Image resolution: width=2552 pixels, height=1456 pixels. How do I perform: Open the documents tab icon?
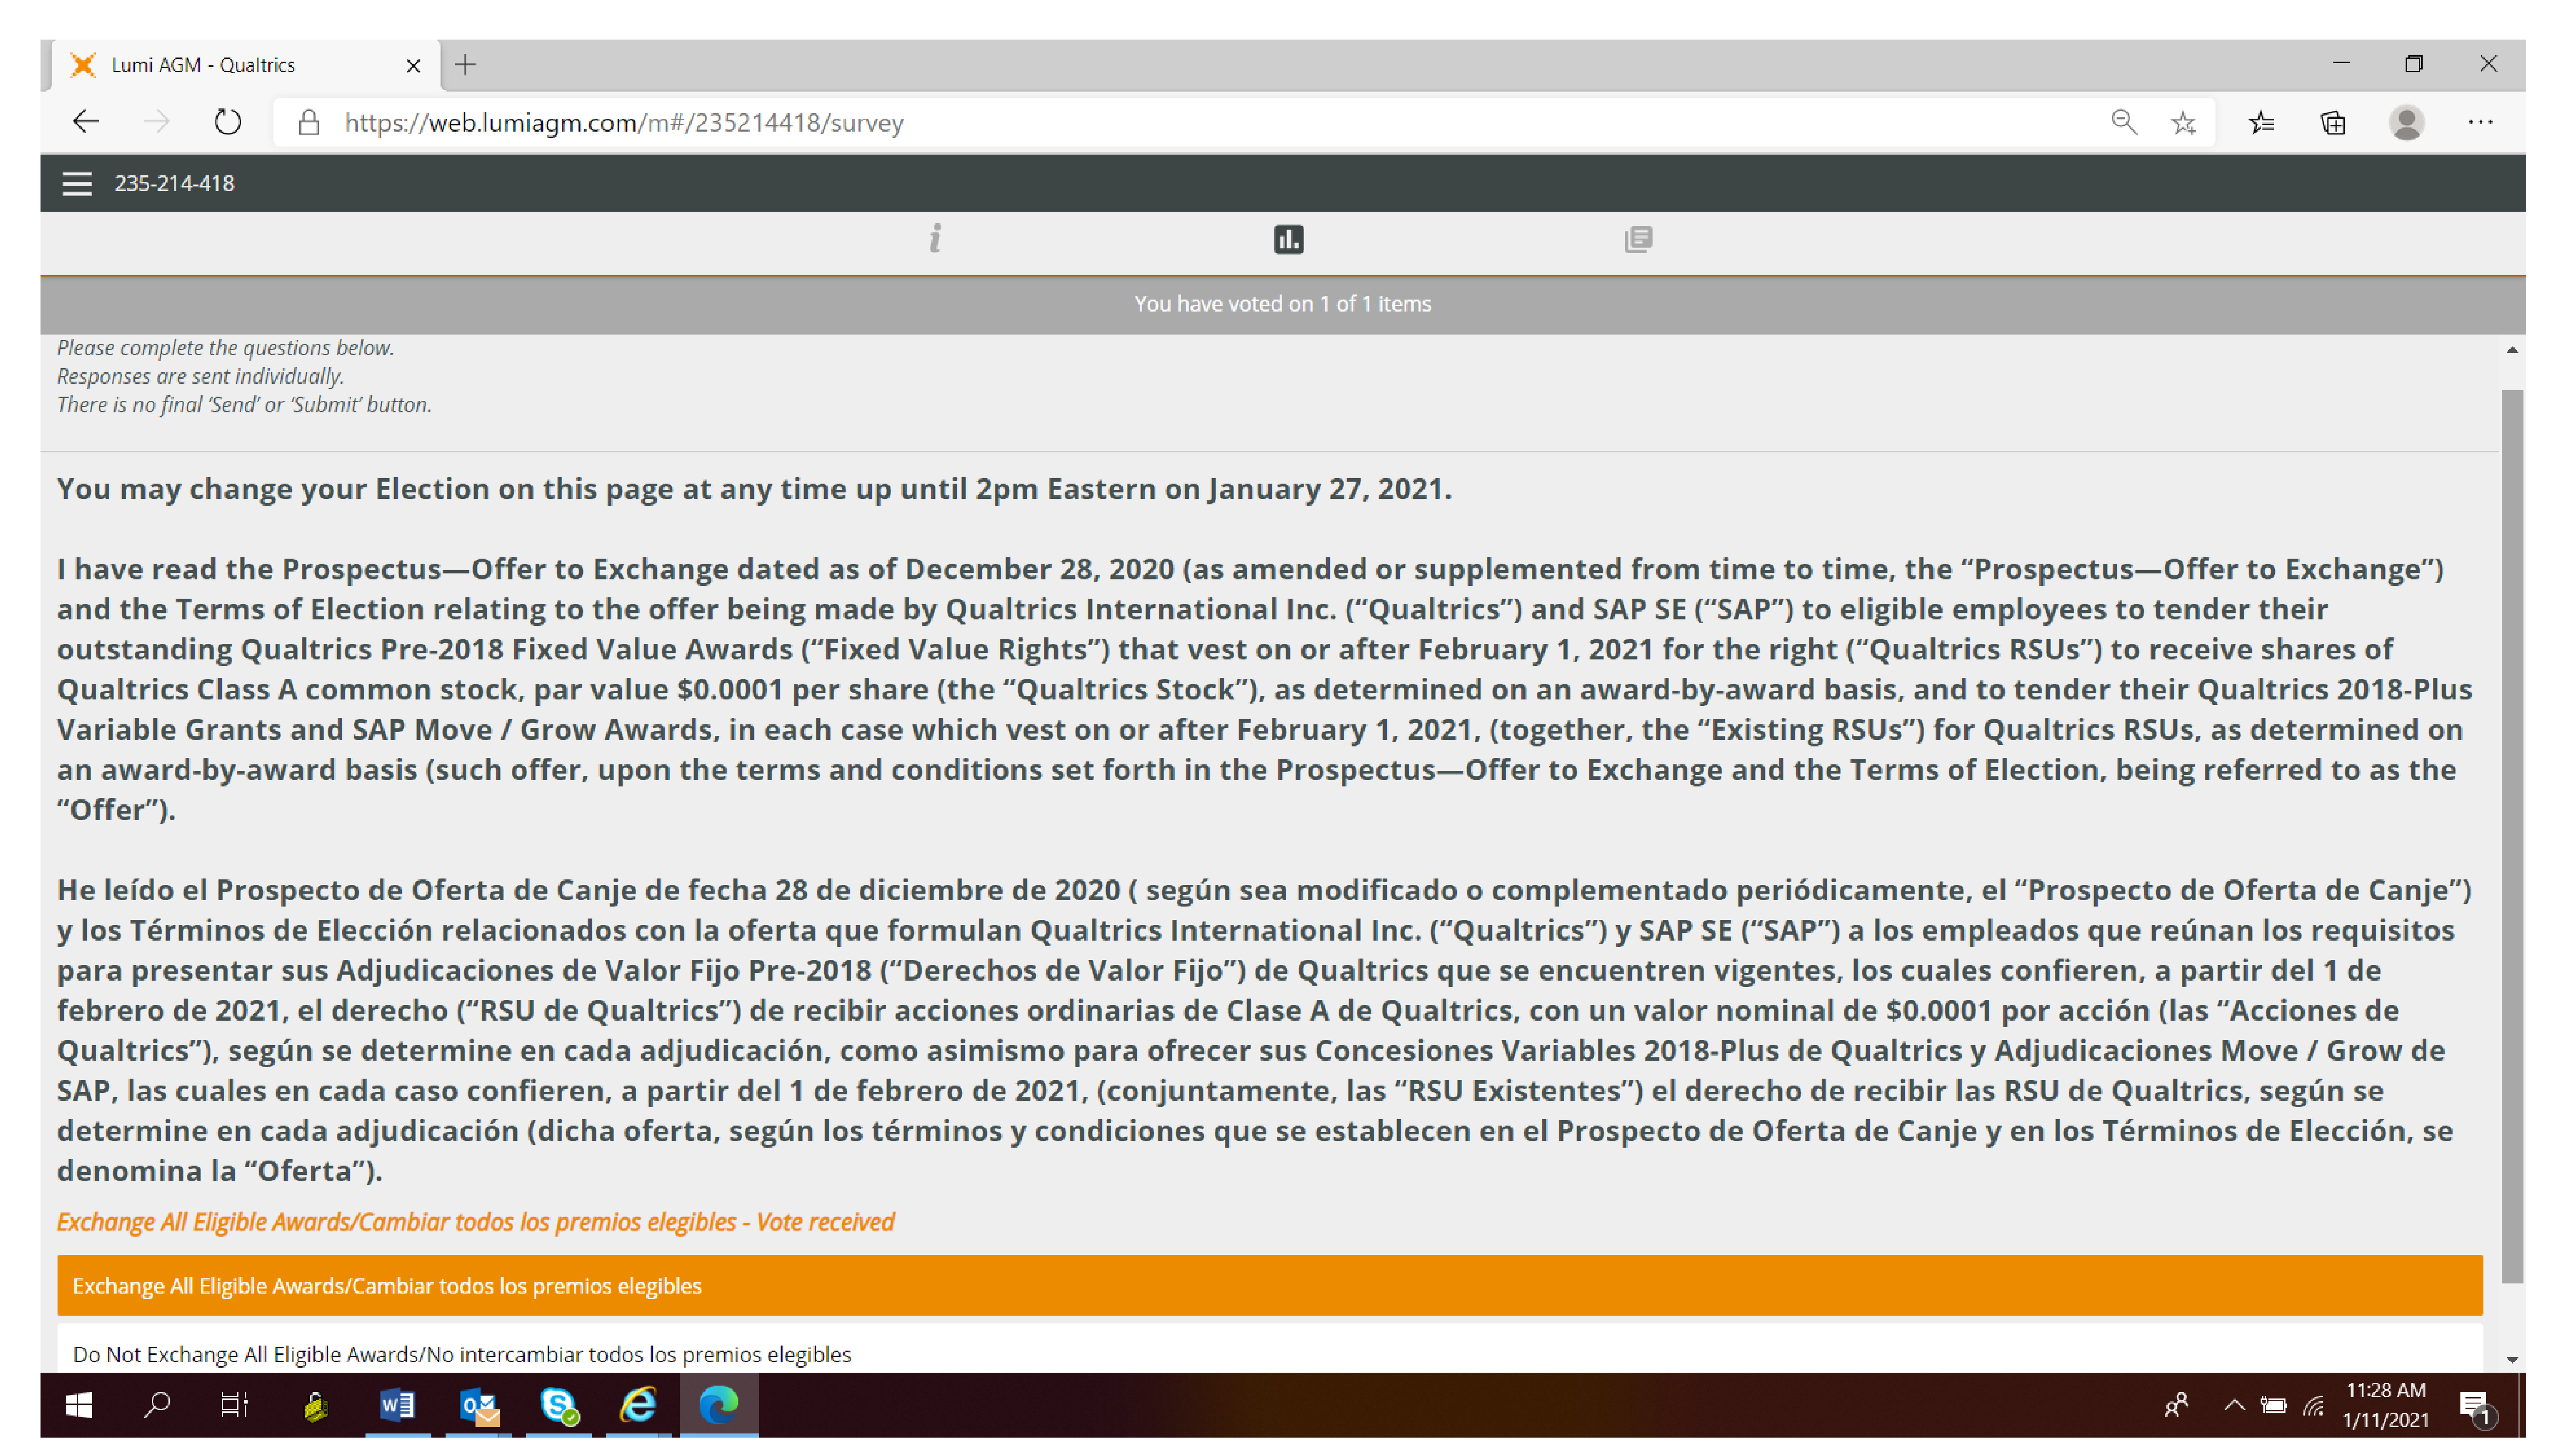pyautogui.click(x=1637, y=239)
